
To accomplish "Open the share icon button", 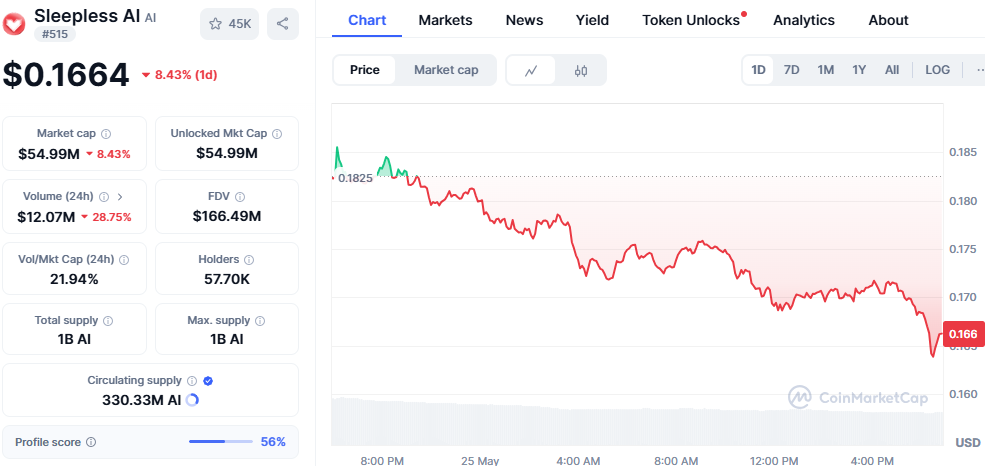I will [283, 24].
